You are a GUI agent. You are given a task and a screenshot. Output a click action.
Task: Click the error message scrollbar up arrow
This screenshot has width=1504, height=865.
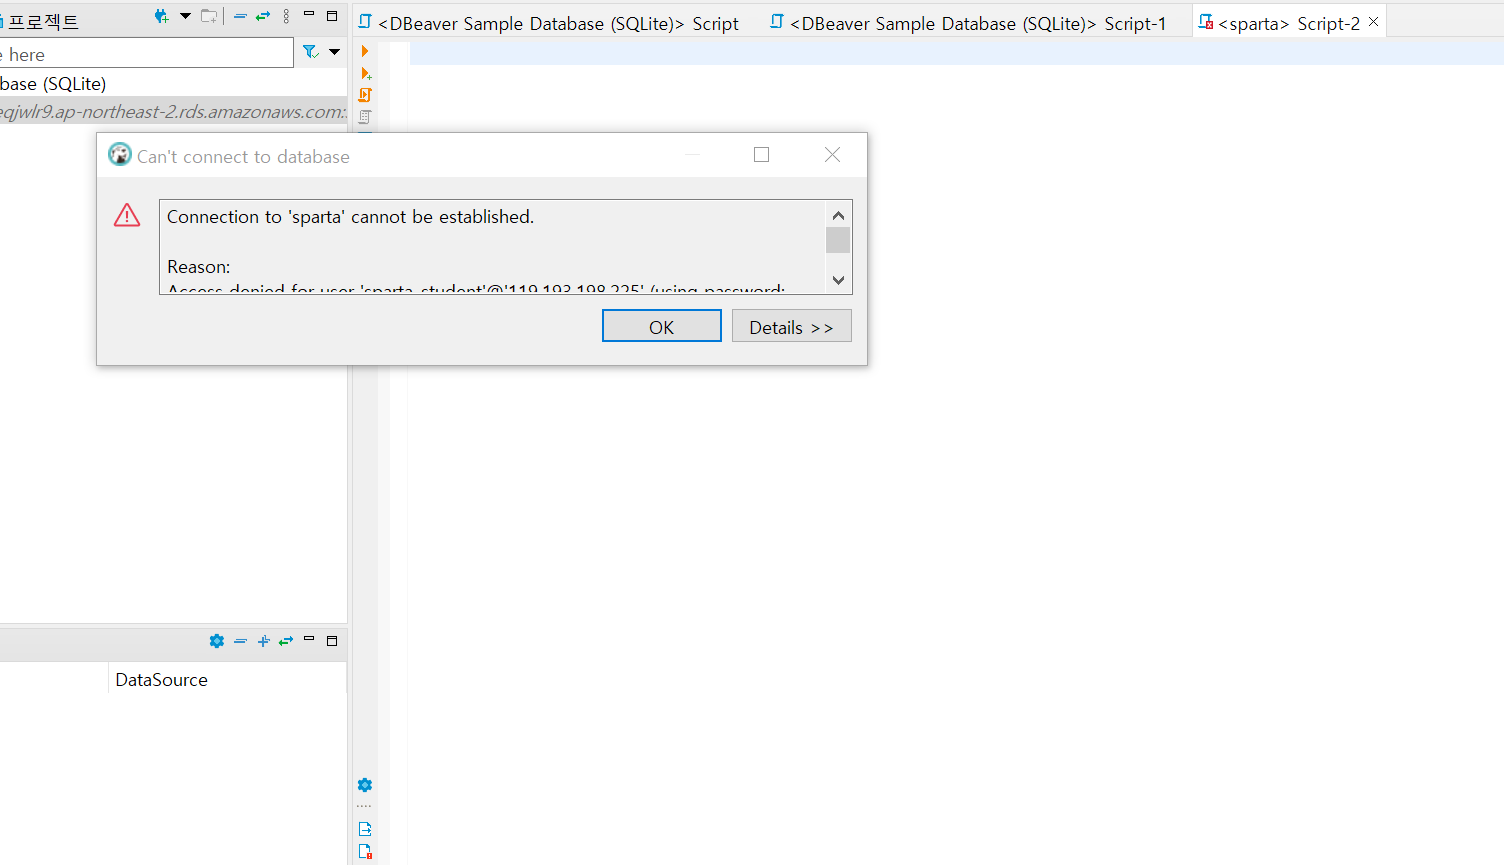pyautogui.click(x=838, y=215)
